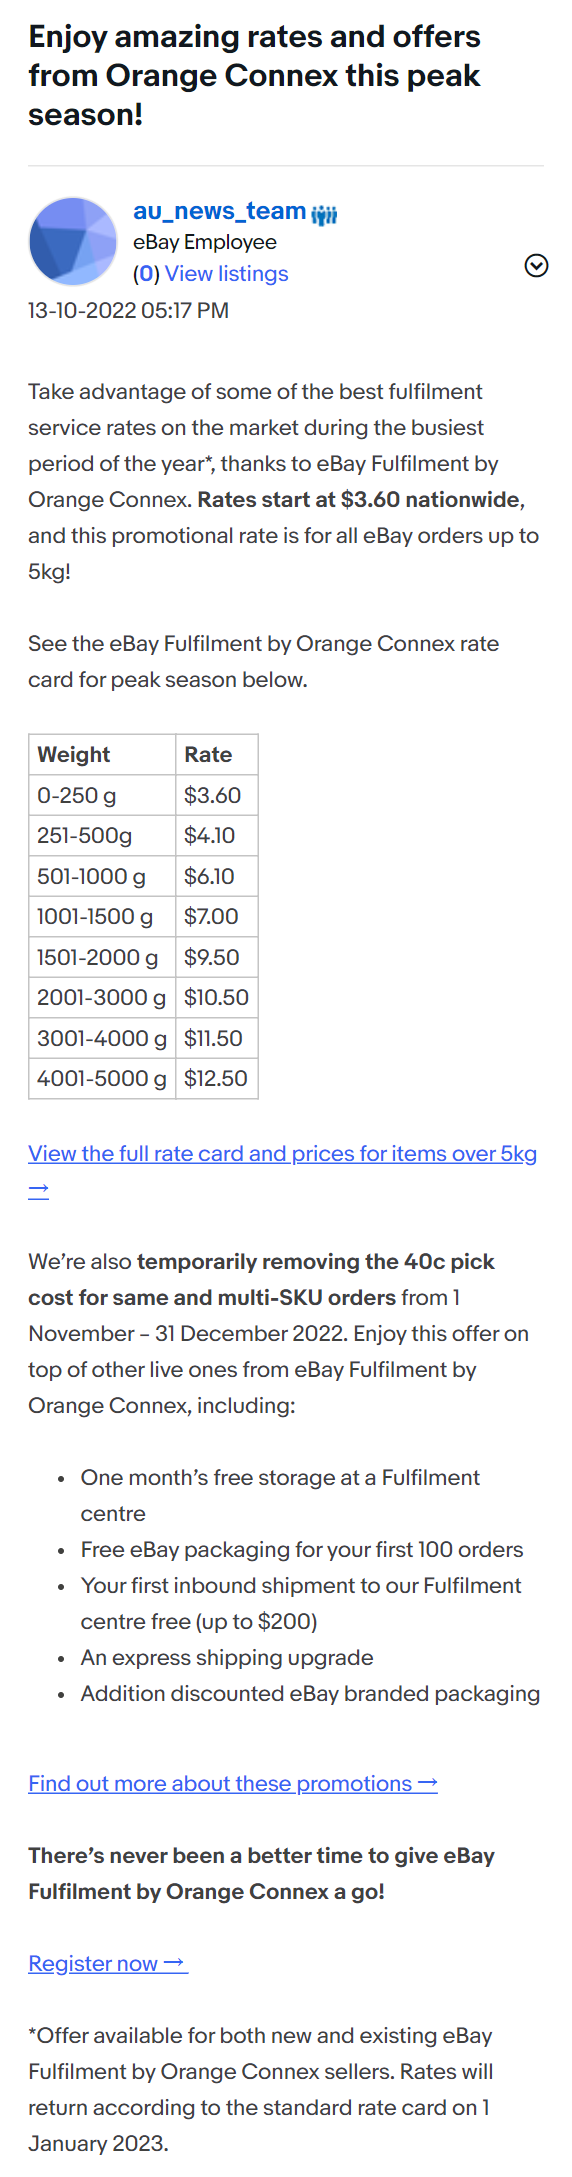
Task: Select the Weight column header cell
Action: (x=102, y=755)
